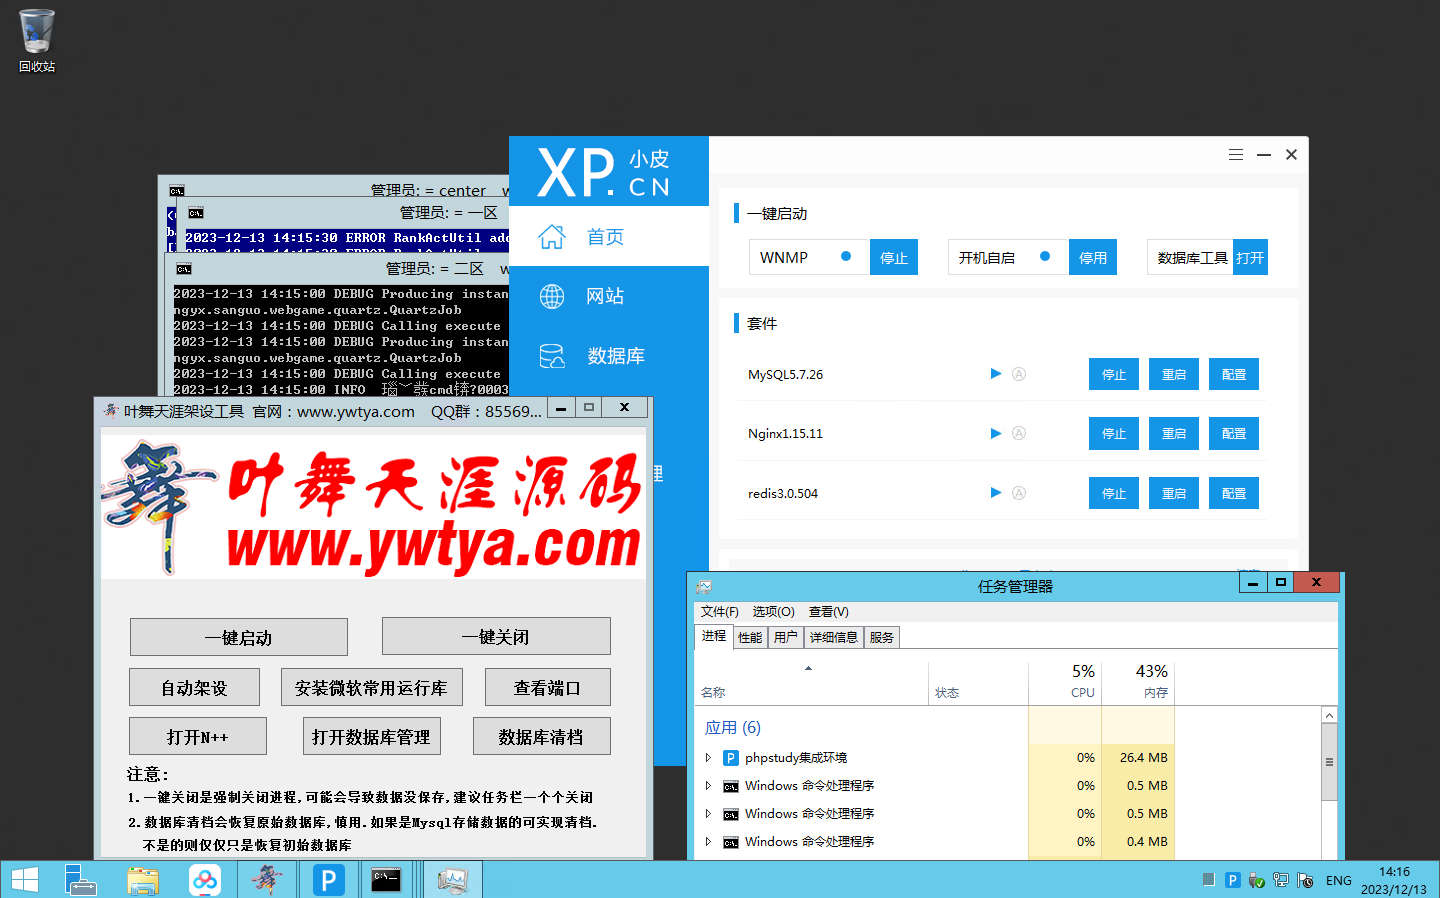Screen dimensions: 1440x898
Task: Expand the second Windows 命令处理程序 row
Action: click(x=708, y=813)
